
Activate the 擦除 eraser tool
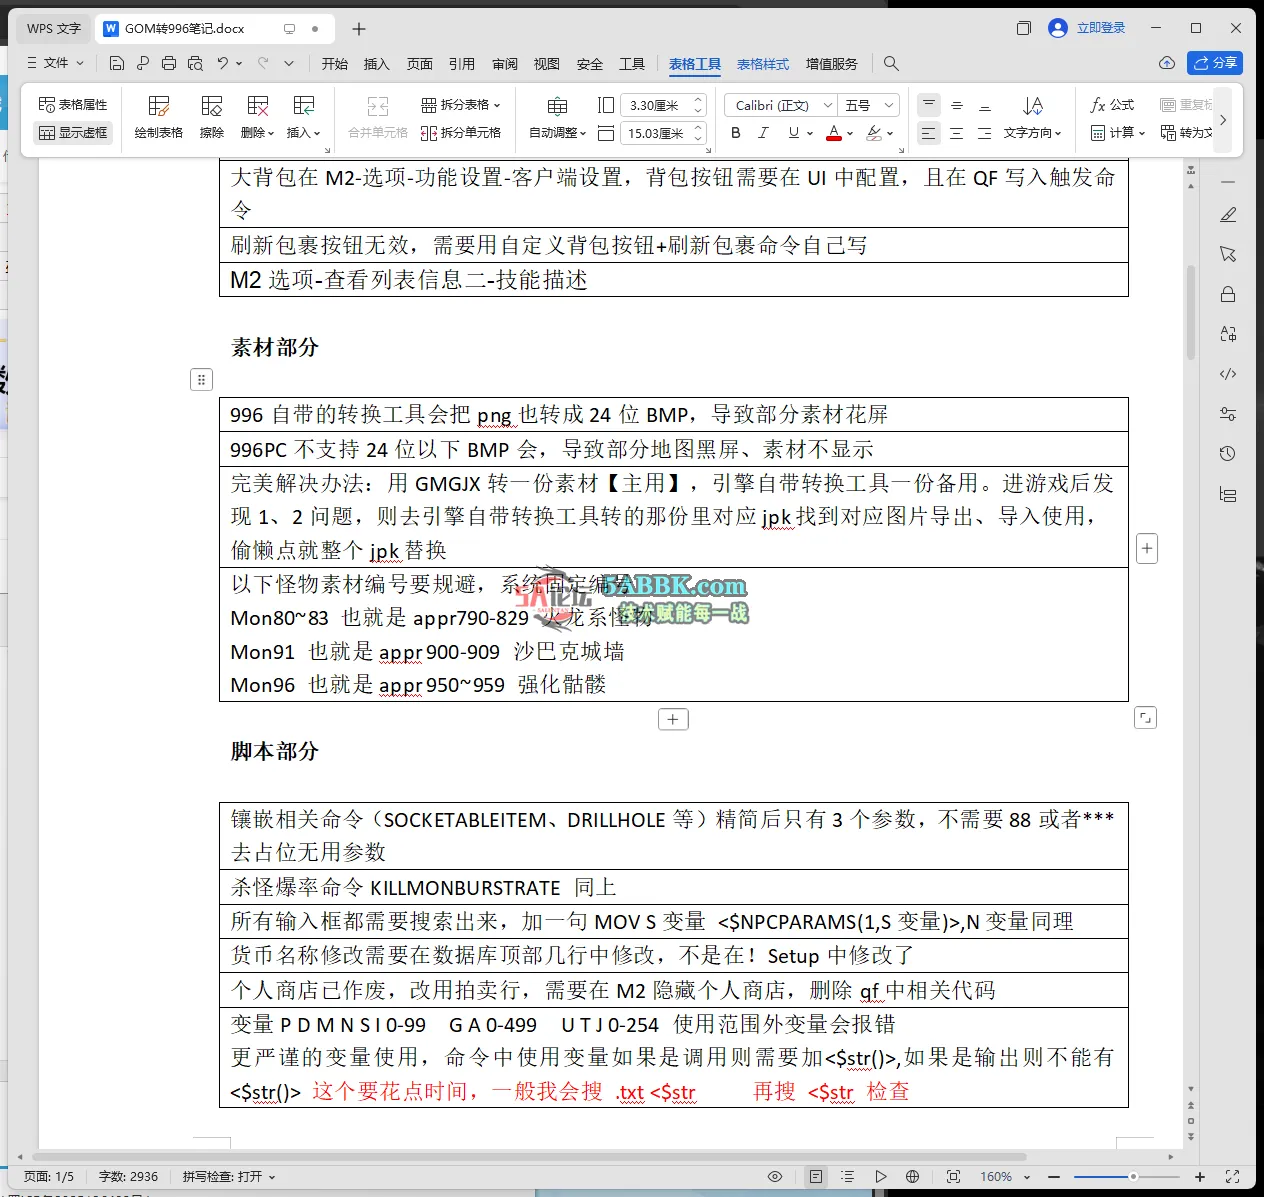(x=210, y=116)
